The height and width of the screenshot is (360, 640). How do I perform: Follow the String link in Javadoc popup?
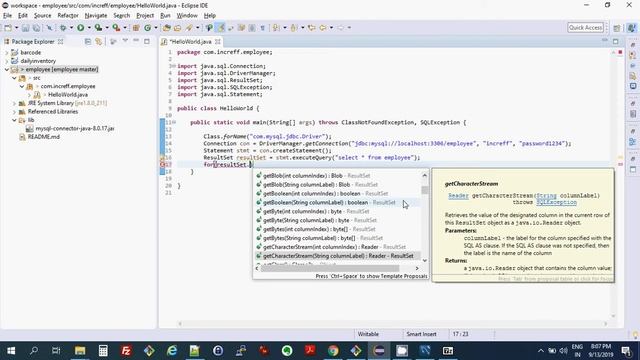(547, 196)
